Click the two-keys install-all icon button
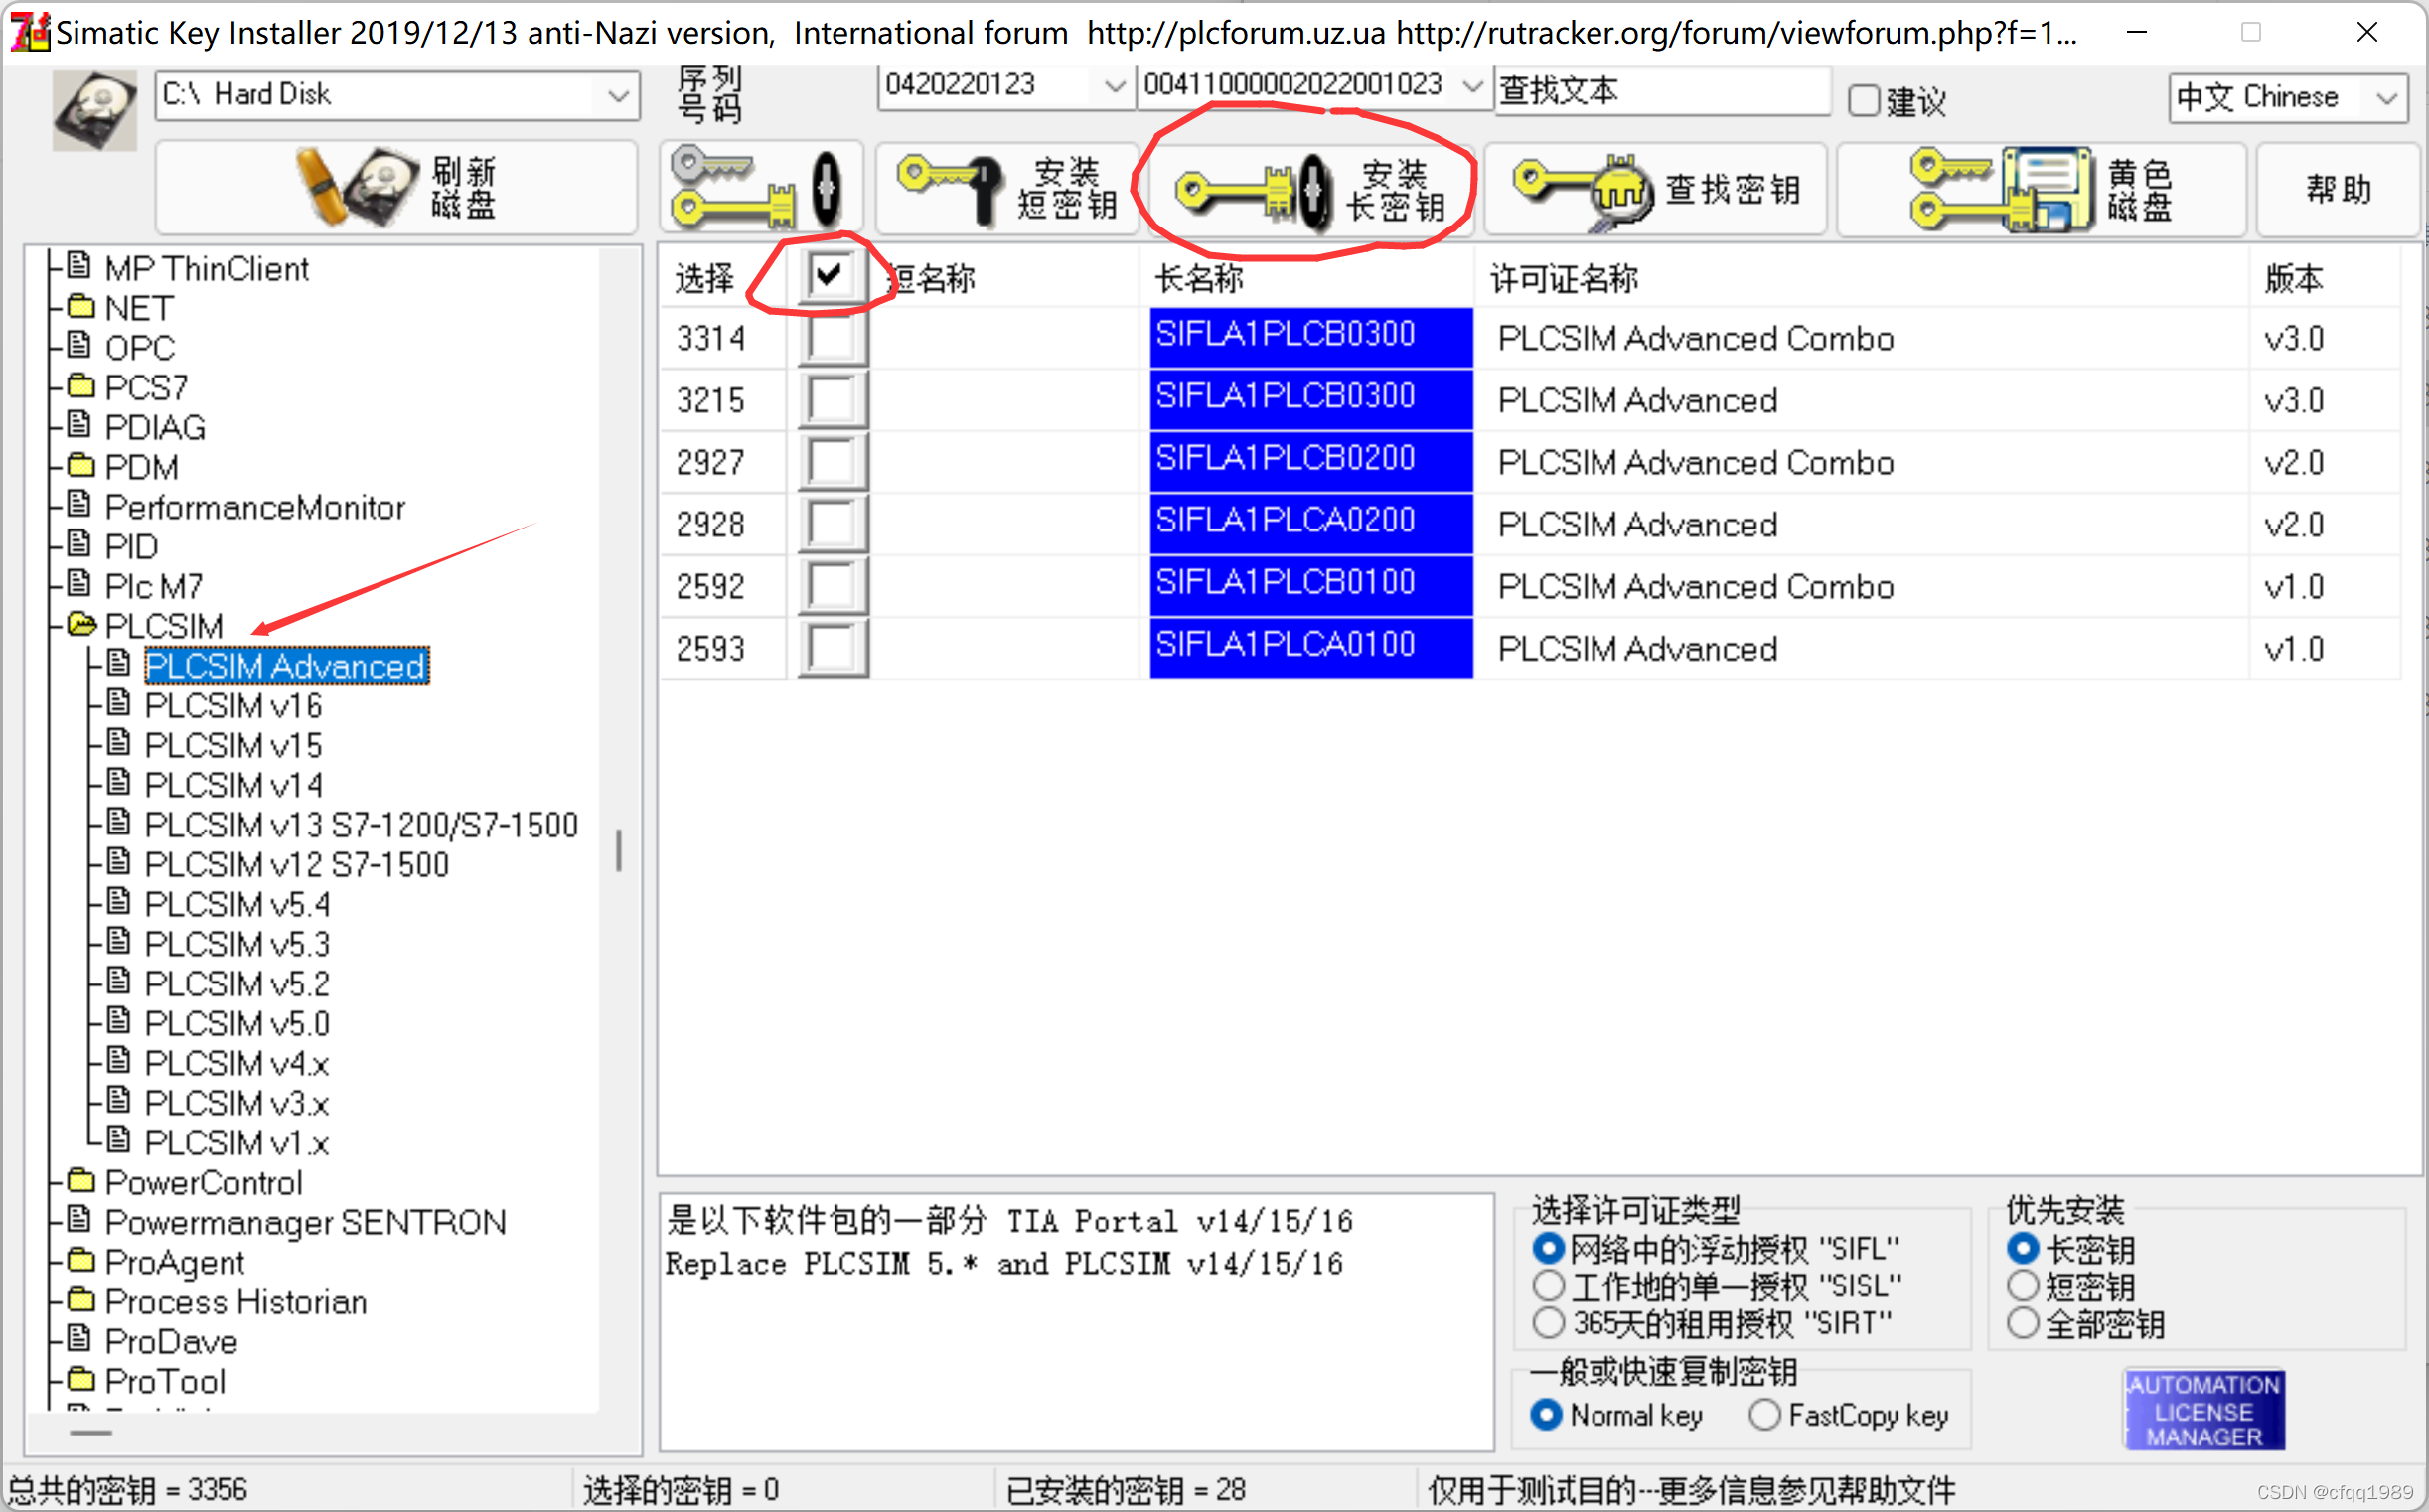This screenshot has width=2429, height=1512. (760, 188)
